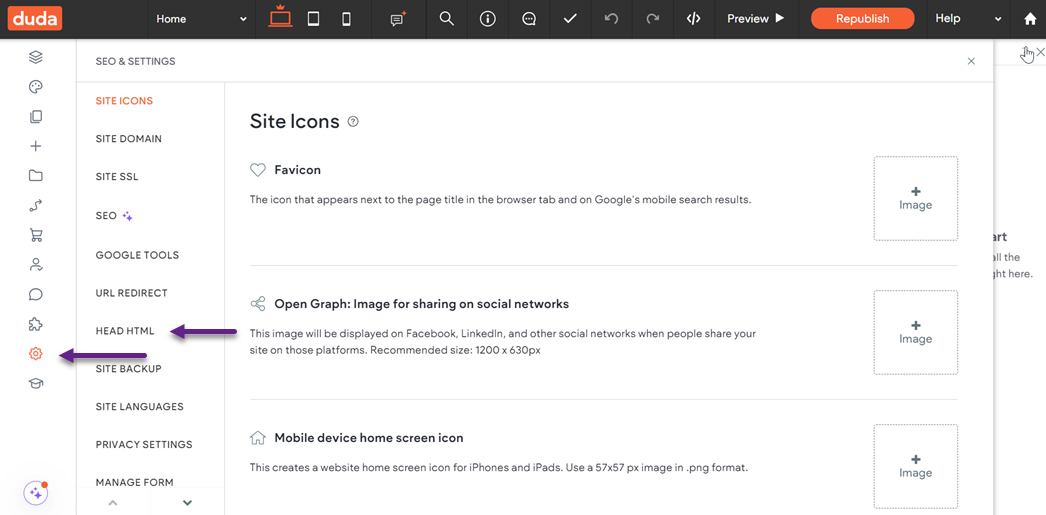Select URL Redirect menu item
The image size is (1046, 515).
[x=131, y=293]
